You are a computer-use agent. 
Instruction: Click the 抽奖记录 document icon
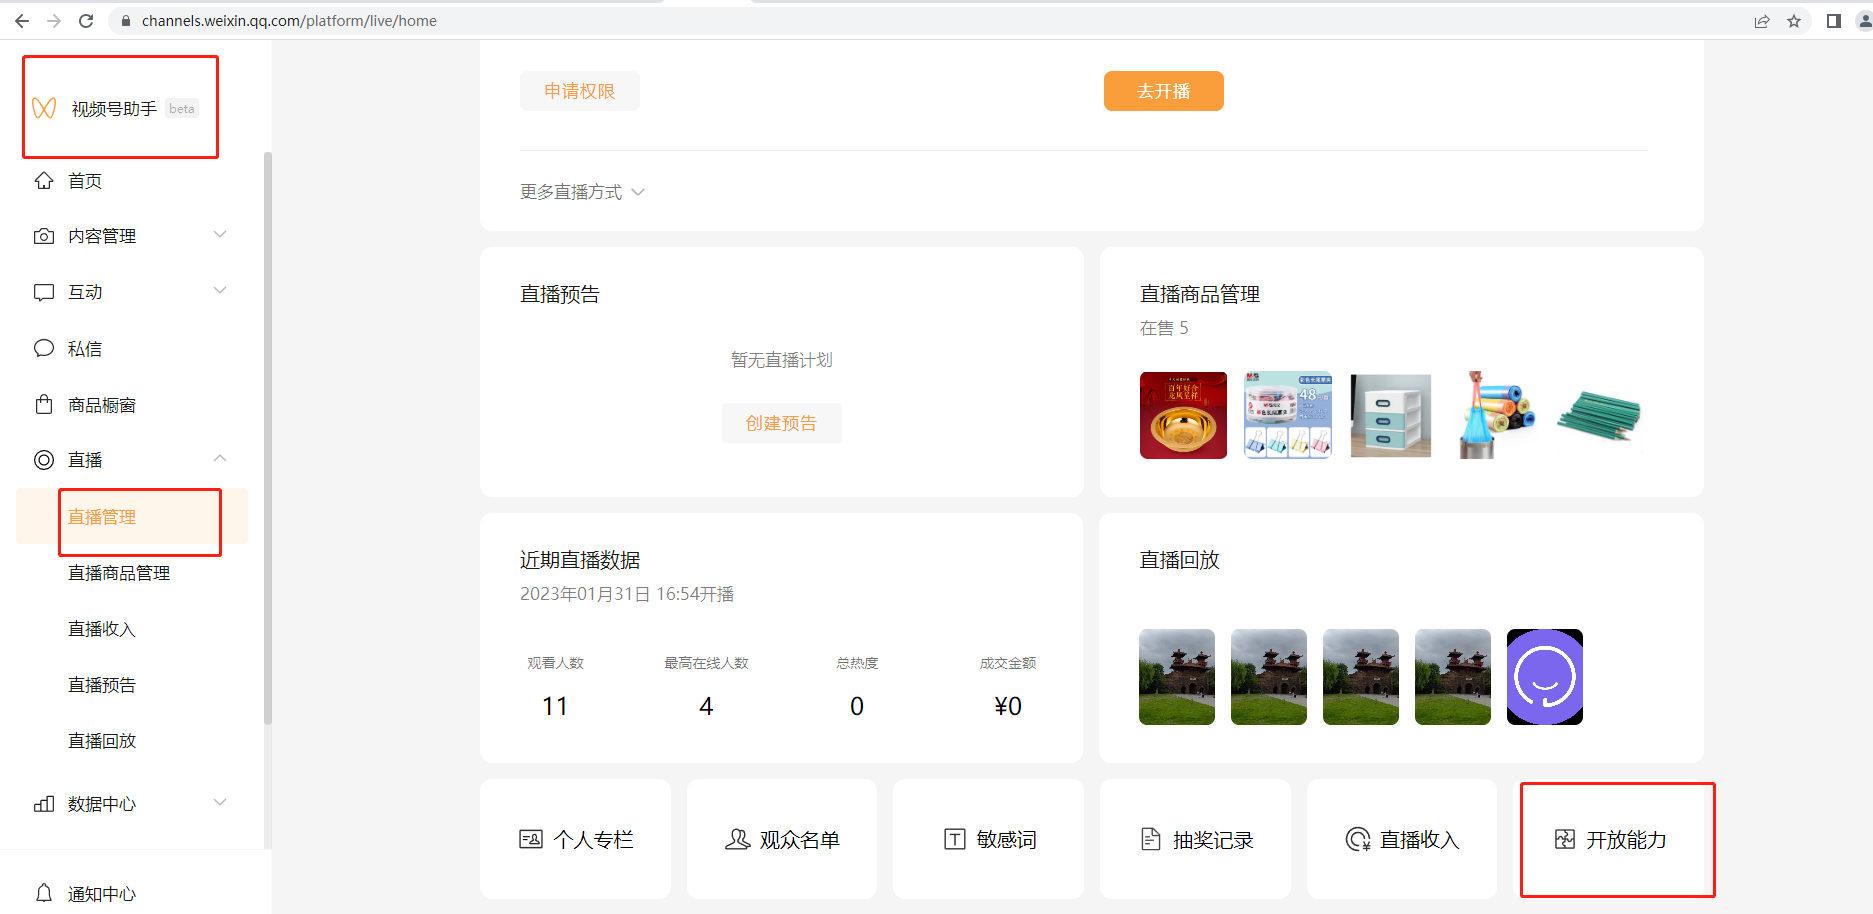[x=1151, y=839]
